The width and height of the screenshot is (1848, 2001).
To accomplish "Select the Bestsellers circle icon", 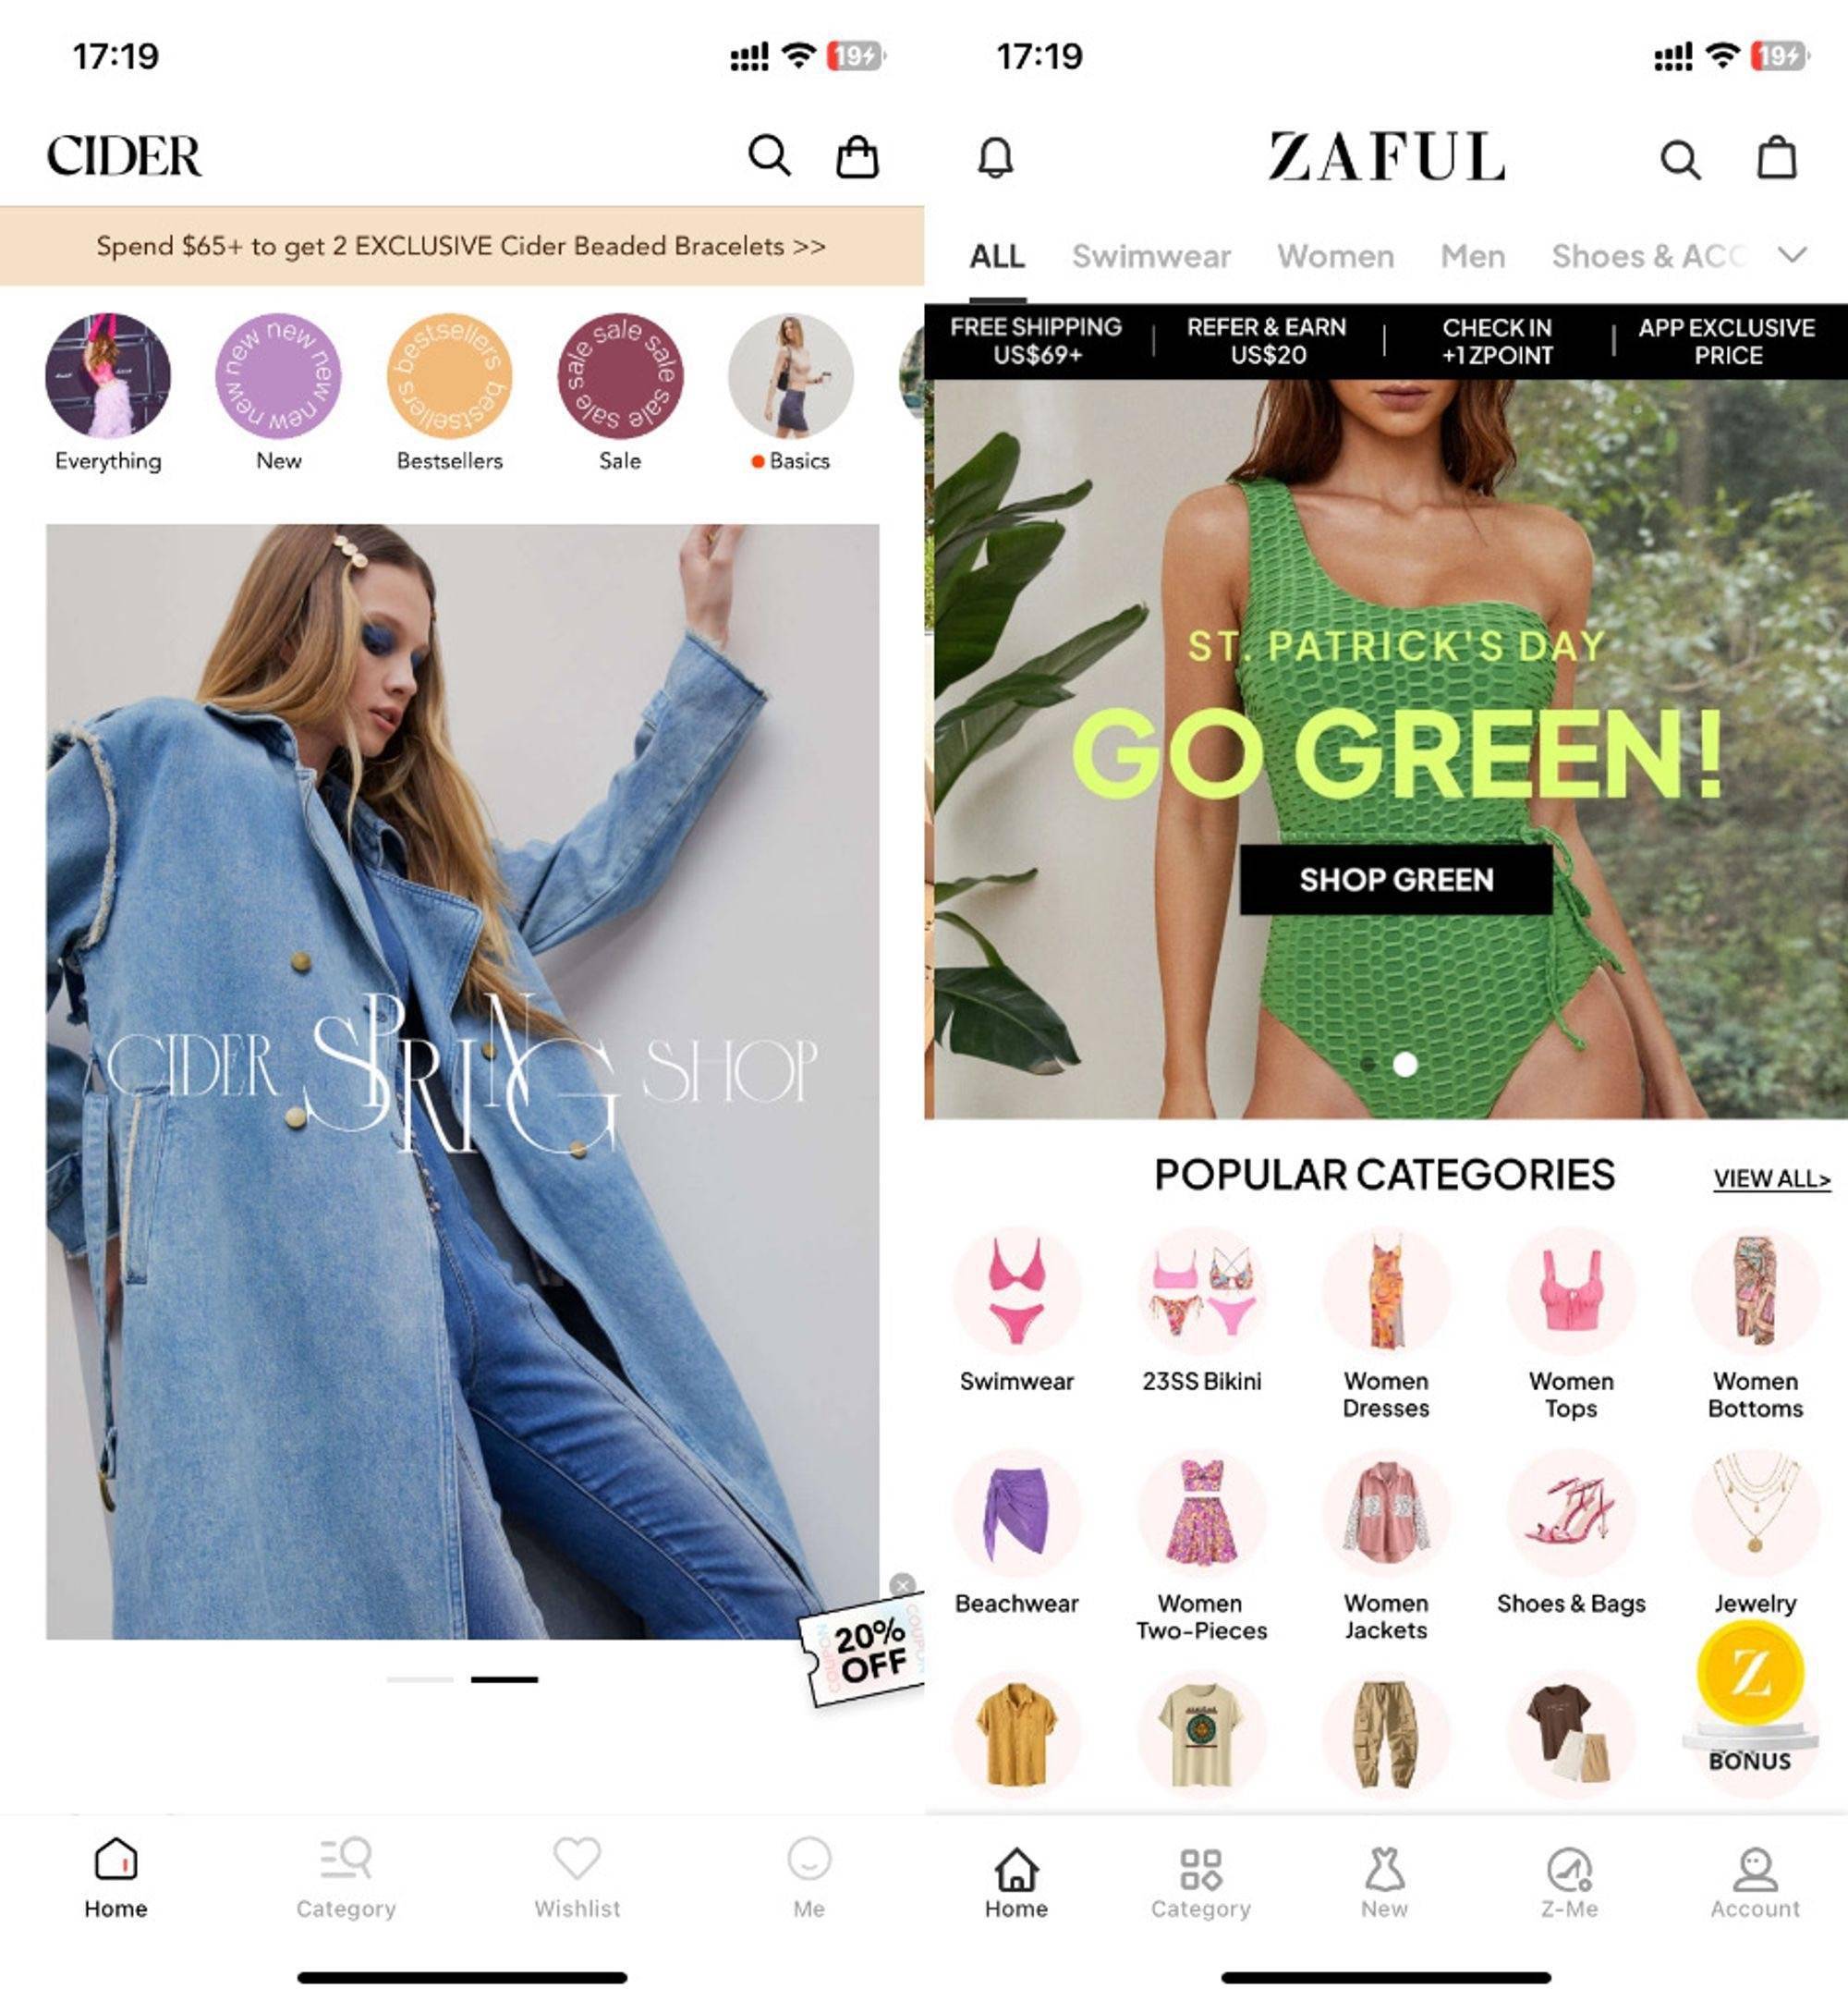I will (449, 372).
